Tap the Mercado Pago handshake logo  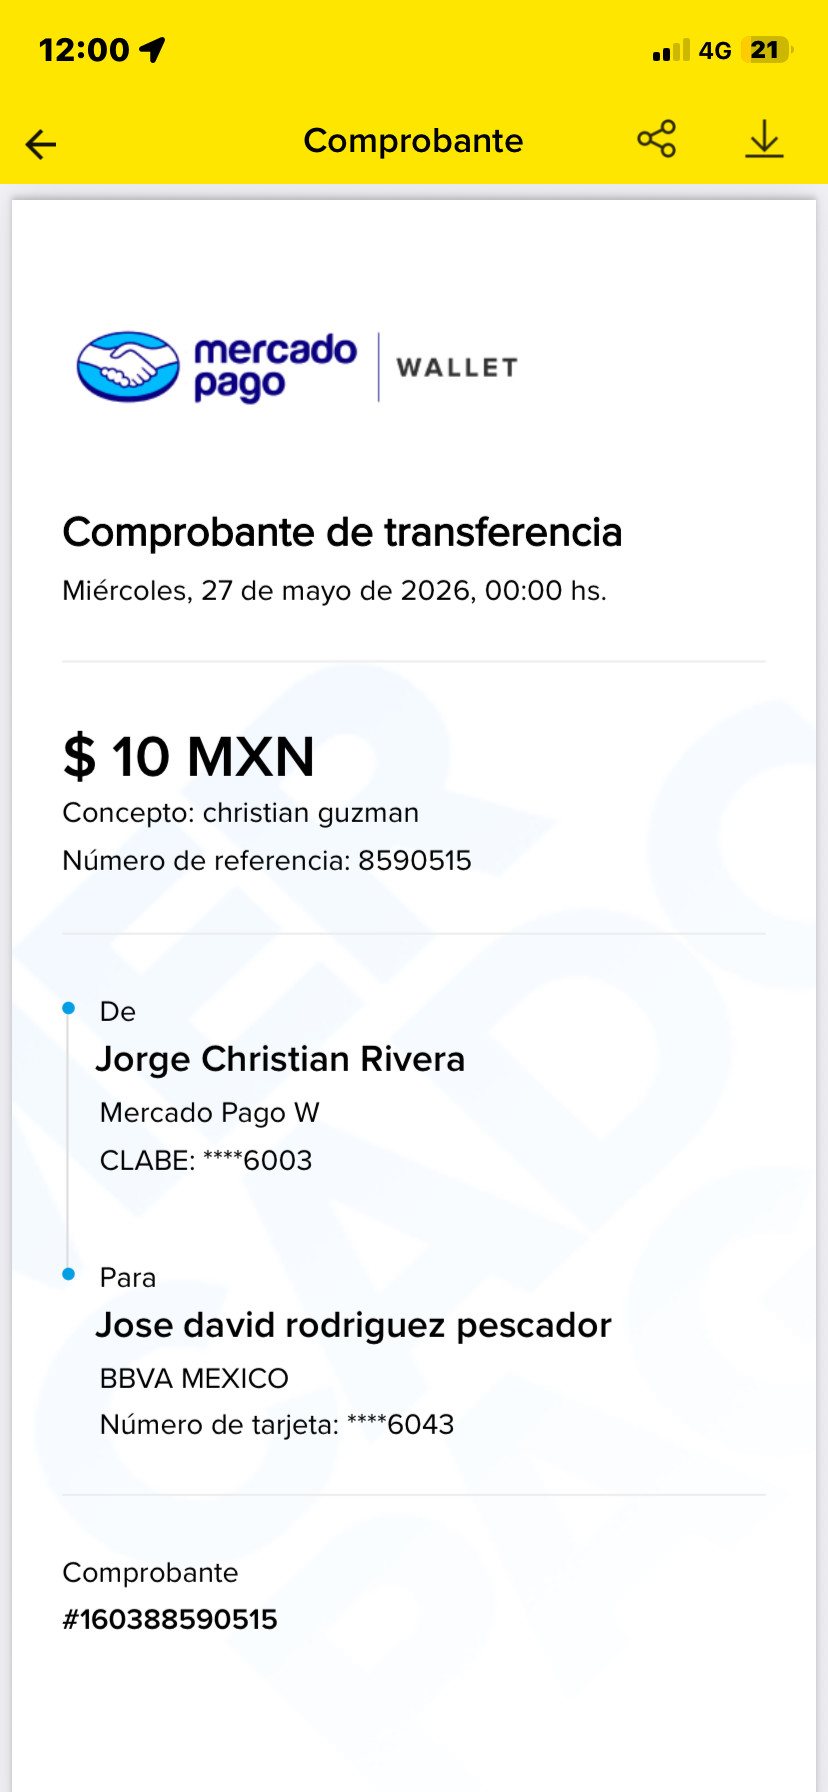(128, 367)
